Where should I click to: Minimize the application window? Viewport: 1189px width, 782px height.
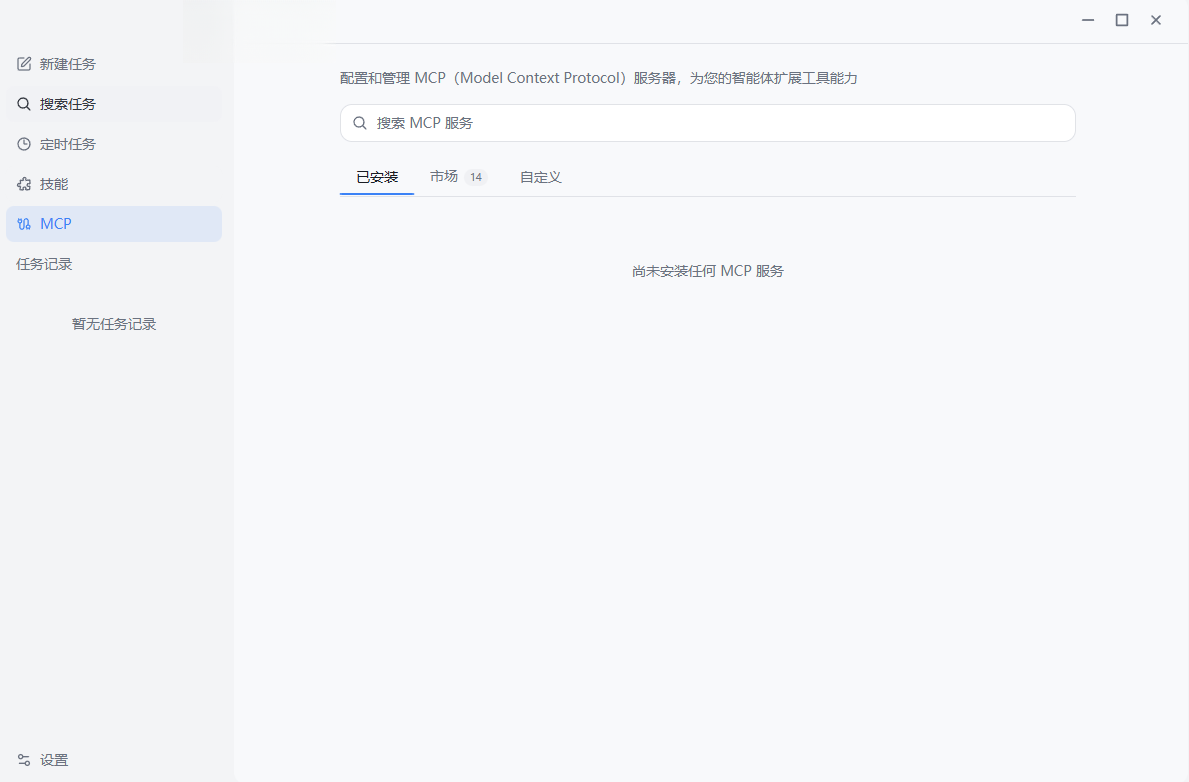1088,20
